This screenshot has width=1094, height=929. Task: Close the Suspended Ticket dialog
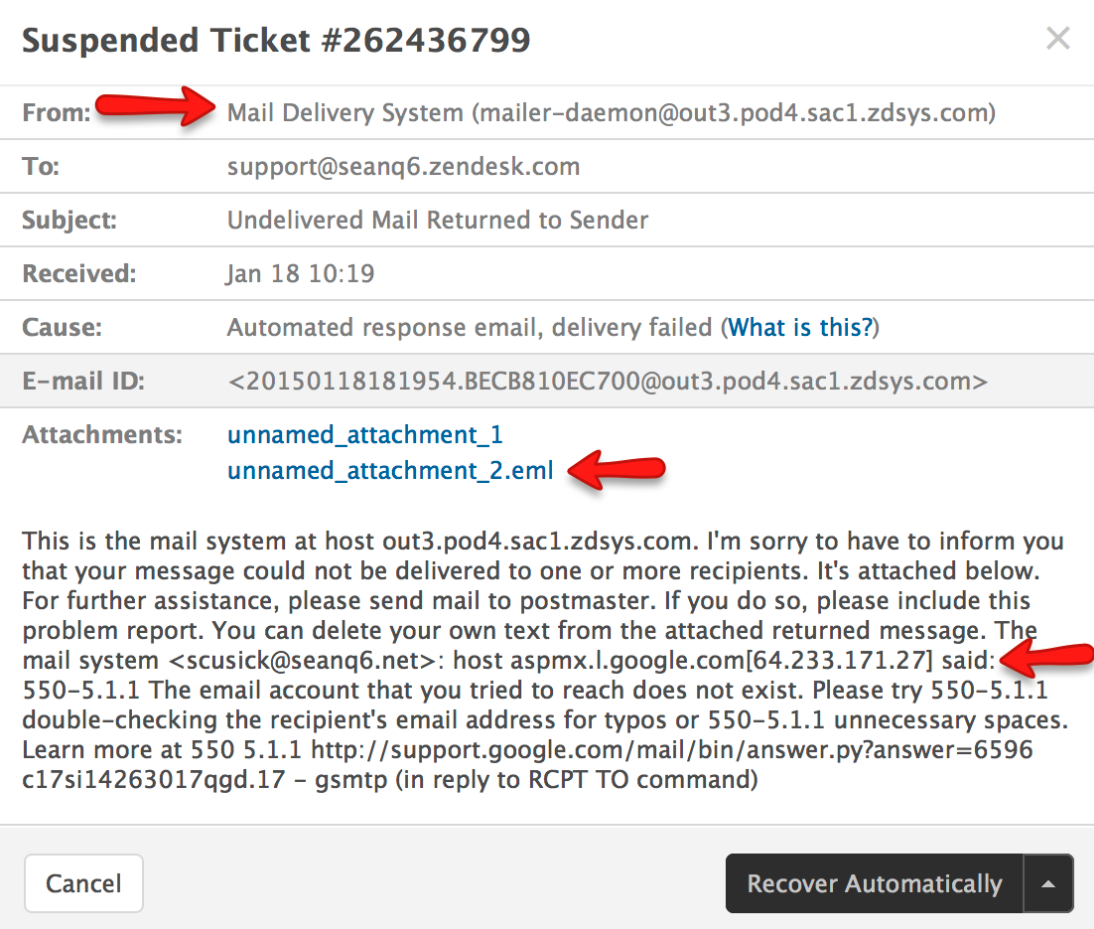[x=1057, y=39]
